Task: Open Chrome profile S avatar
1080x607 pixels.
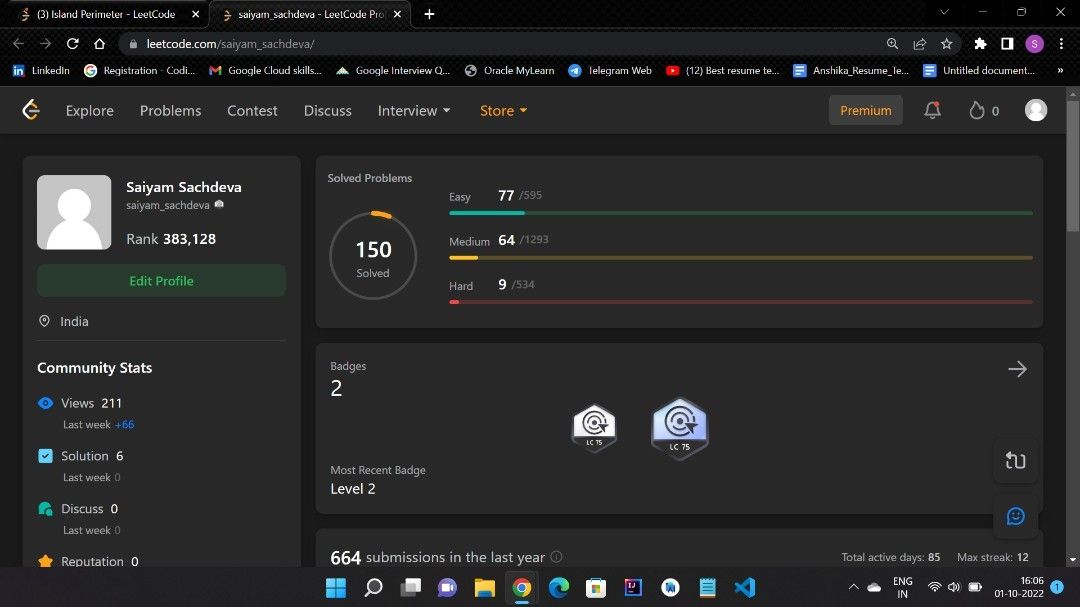Action: tap(1034, 43)
